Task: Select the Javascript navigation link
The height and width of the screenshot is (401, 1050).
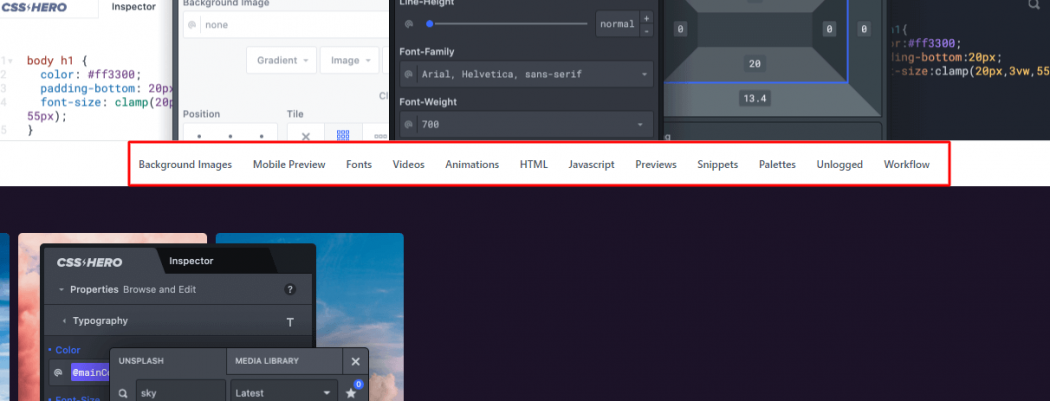Action: click(x=591, y=164)
